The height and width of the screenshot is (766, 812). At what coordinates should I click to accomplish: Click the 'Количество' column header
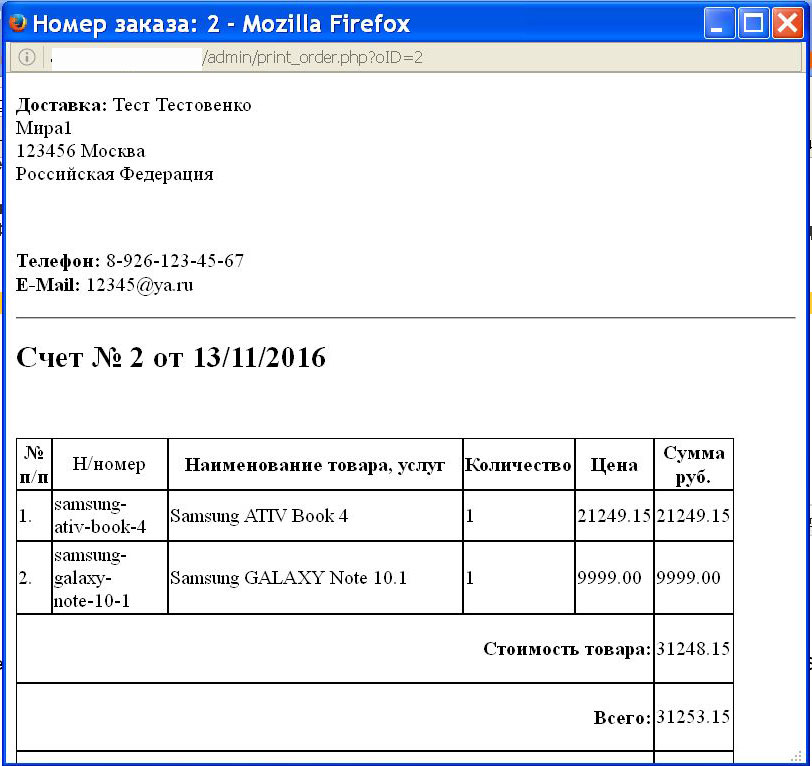[x=518, y=465]
